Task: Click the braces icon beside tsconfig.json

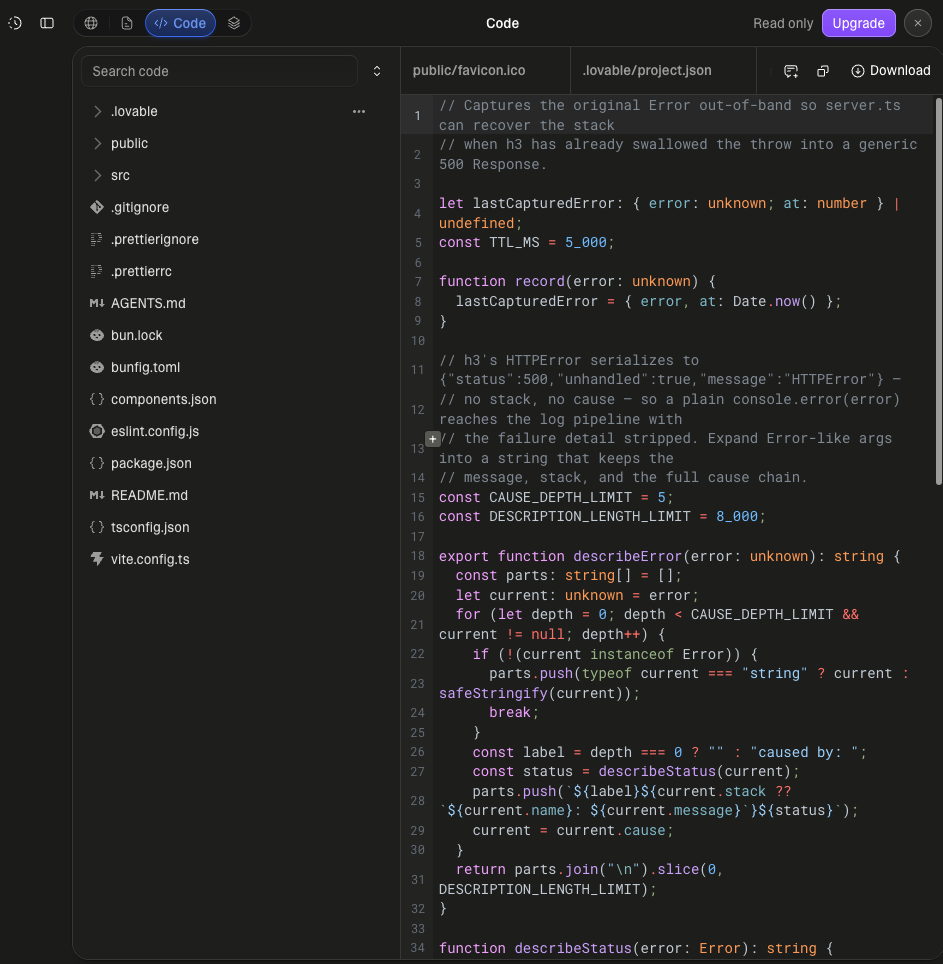Action: [97, 527]
